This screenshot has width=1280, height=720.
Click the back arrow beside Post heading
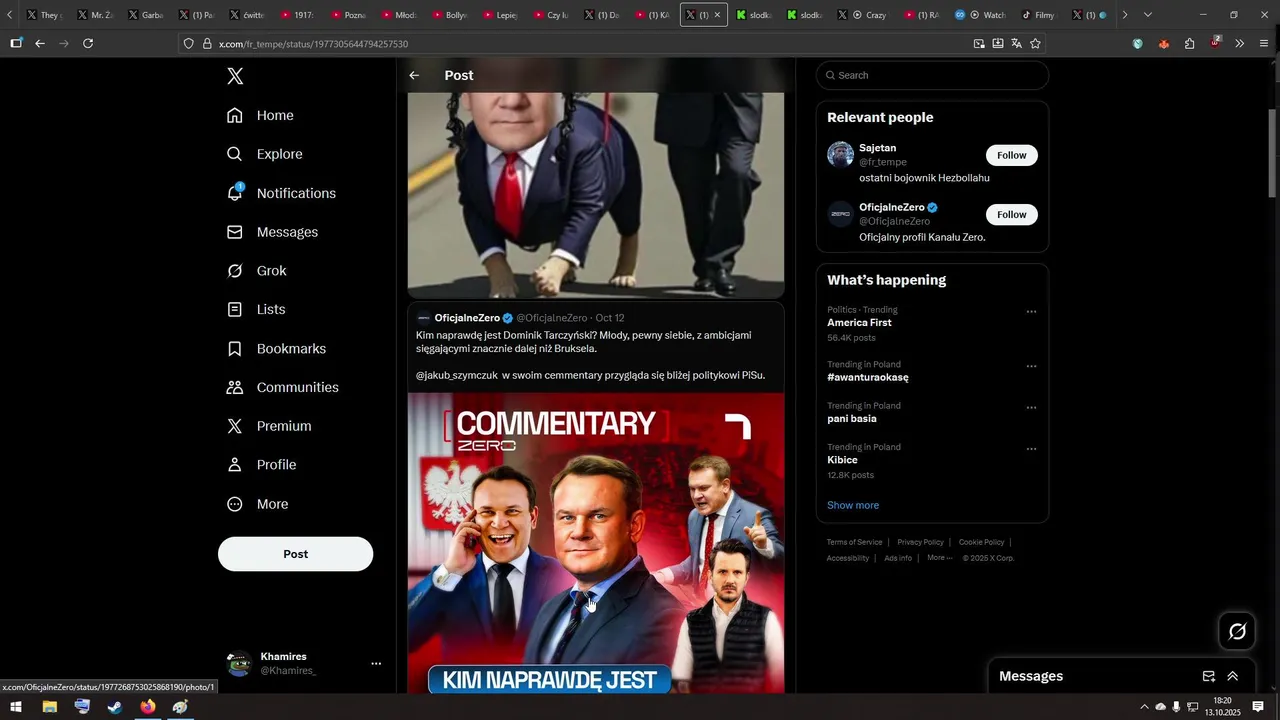pos(414,75)
